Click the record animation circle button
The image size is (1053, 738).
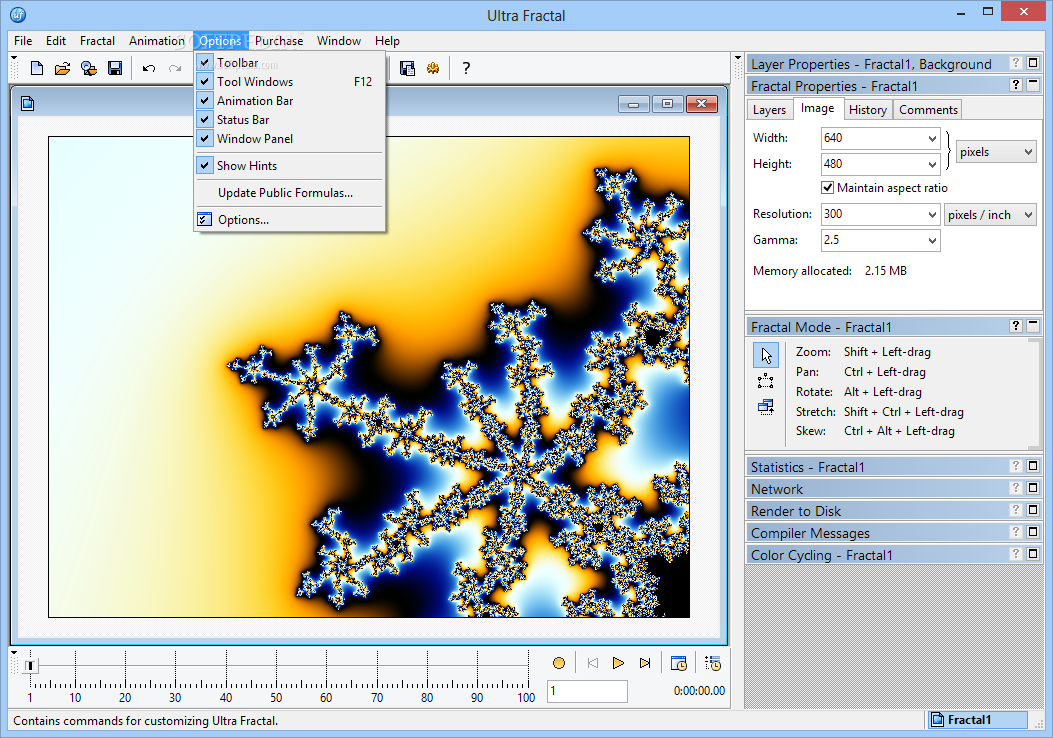pyautogui.click(x=559, y=663)
